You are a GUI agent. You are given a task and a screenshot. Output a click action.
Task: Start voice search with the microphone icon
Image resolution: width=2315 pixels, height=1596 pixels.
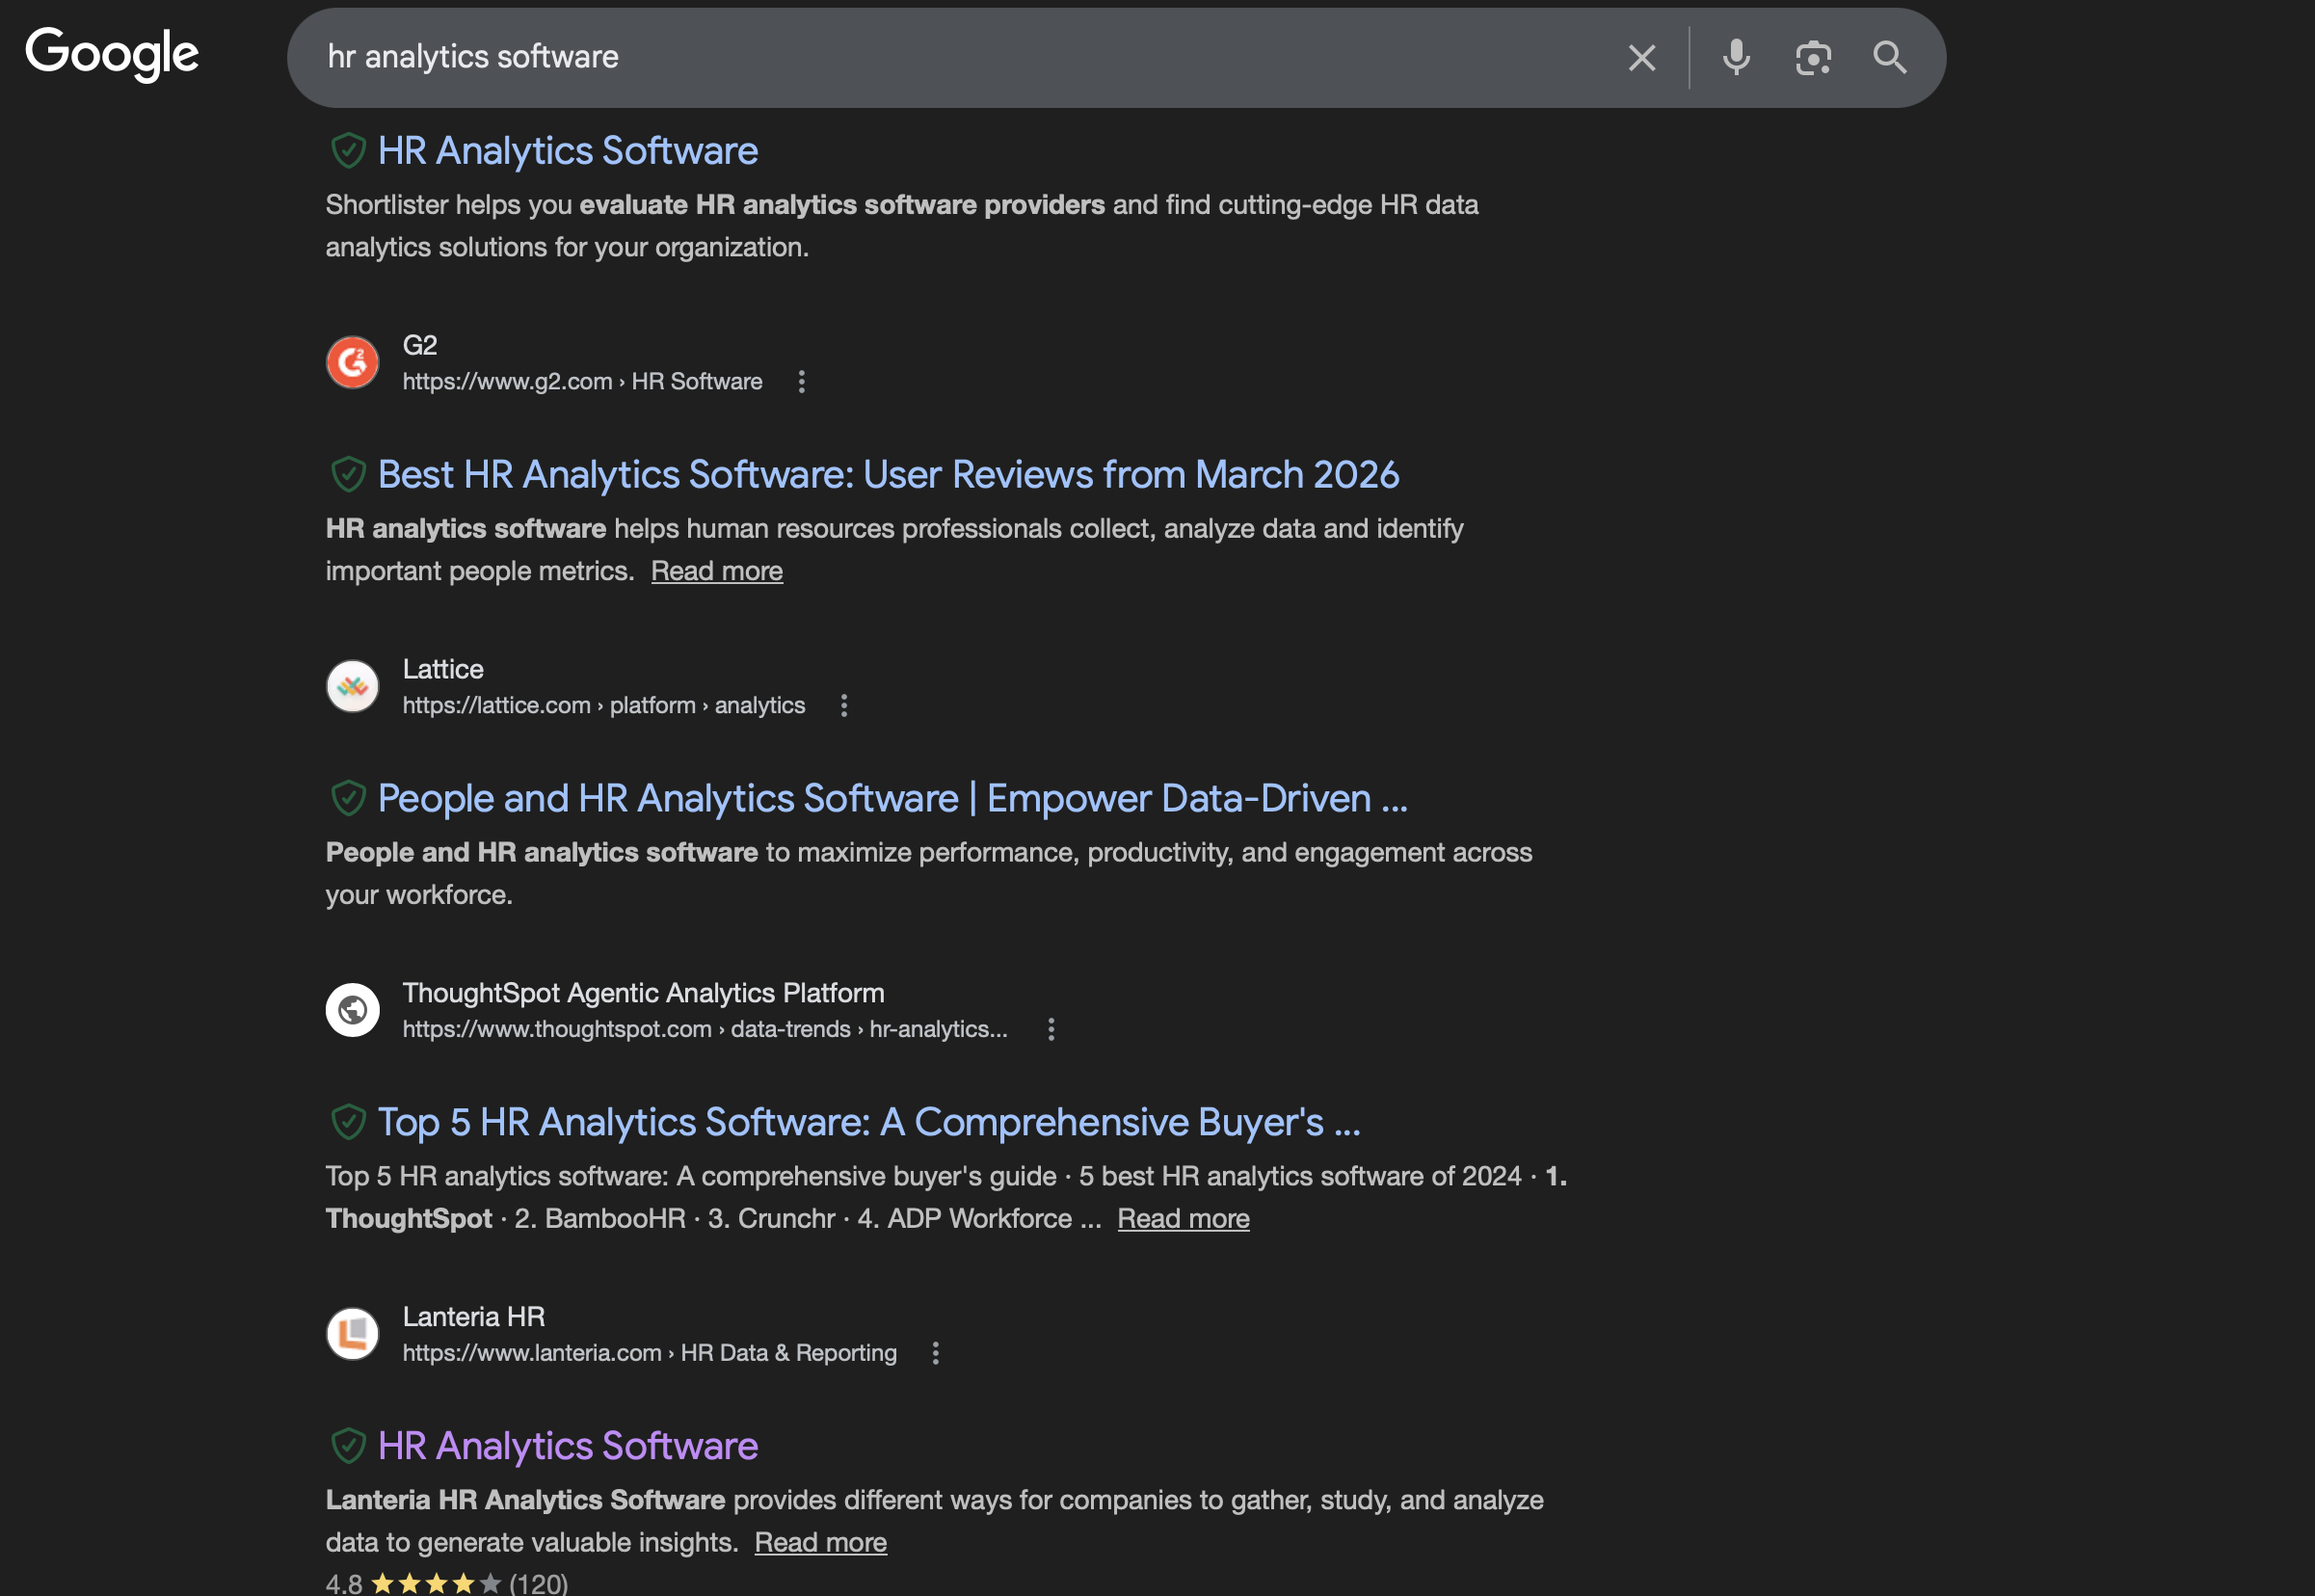click(x=1736, y=57)
